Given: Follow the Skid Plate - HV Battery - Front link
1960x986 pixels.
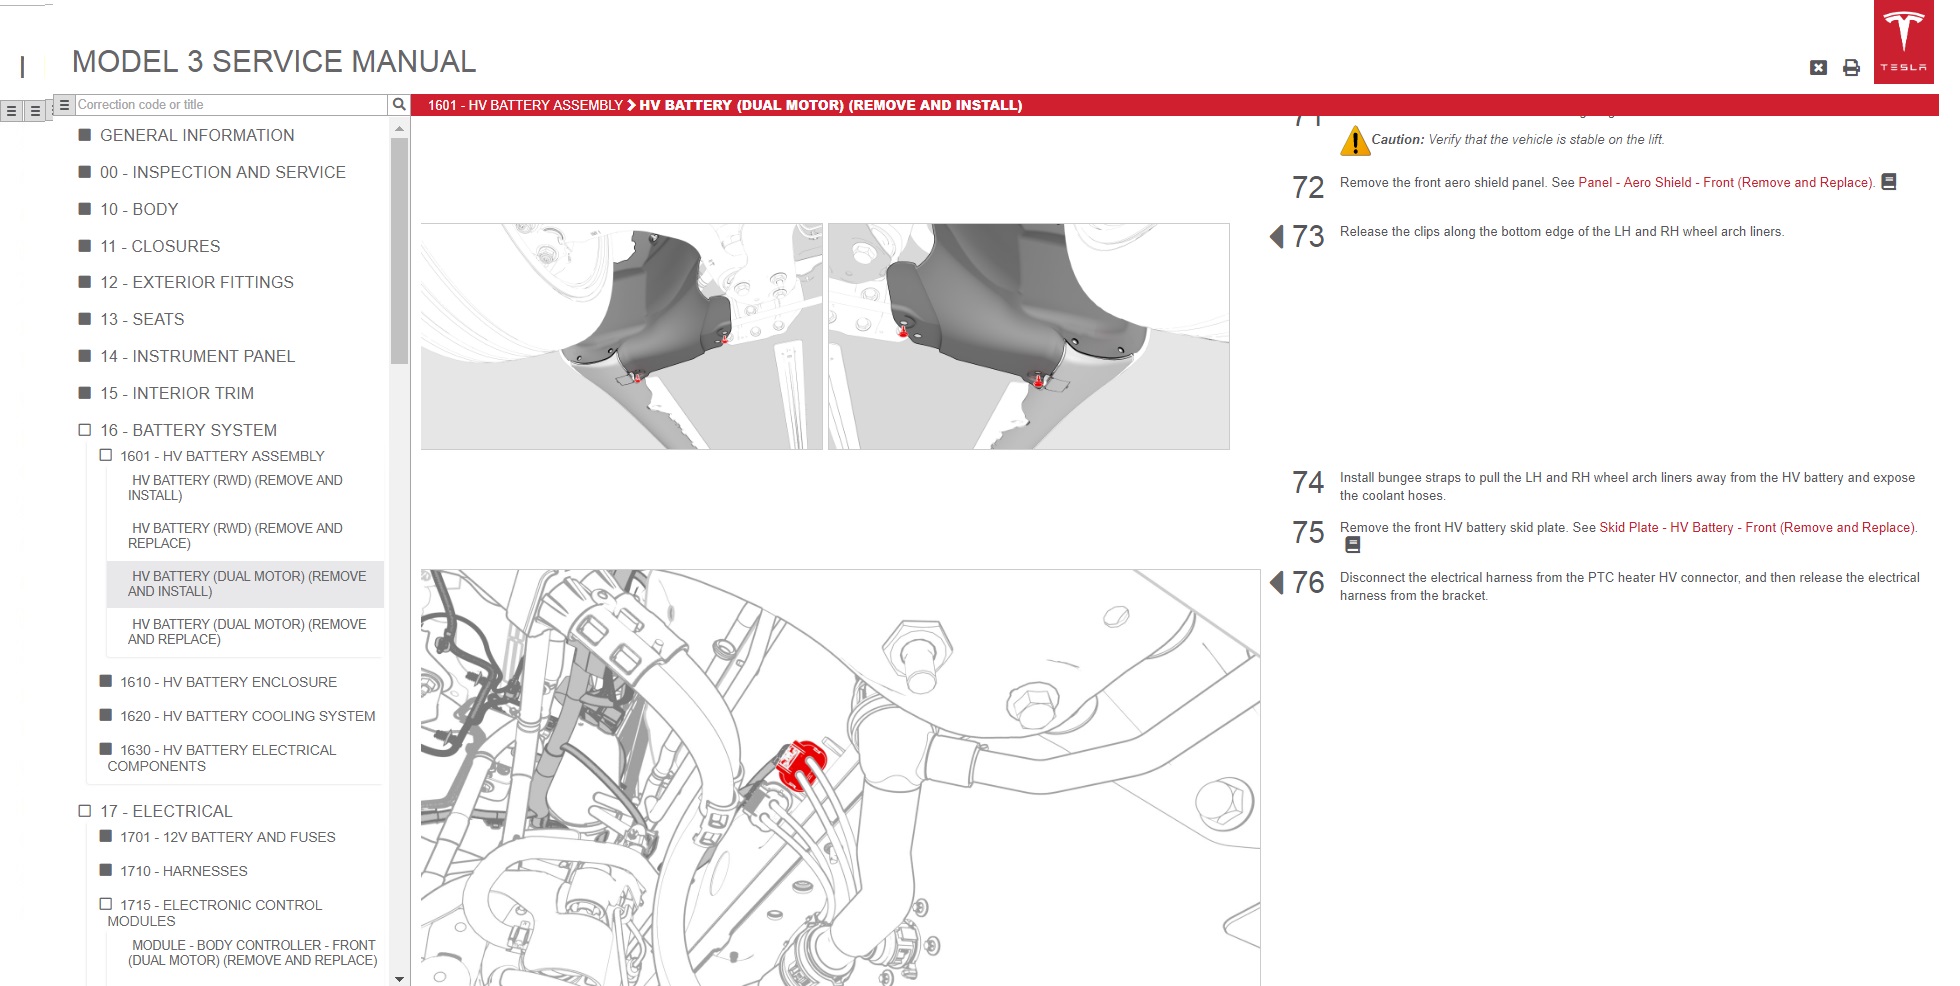Looking at the screenshot, I should click(1757, 528).
